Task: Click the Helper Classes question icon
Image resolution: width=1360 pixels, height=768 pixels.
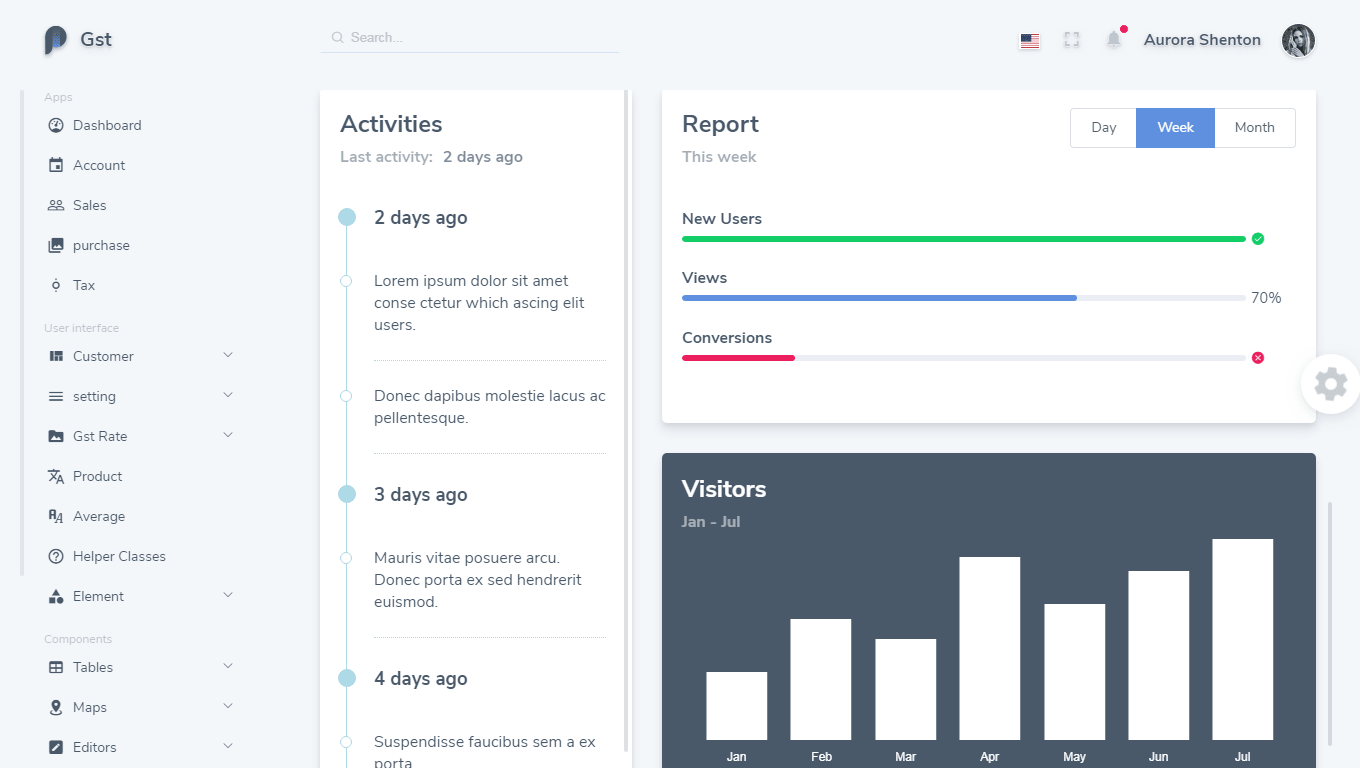Action: (x=56, y=556)
